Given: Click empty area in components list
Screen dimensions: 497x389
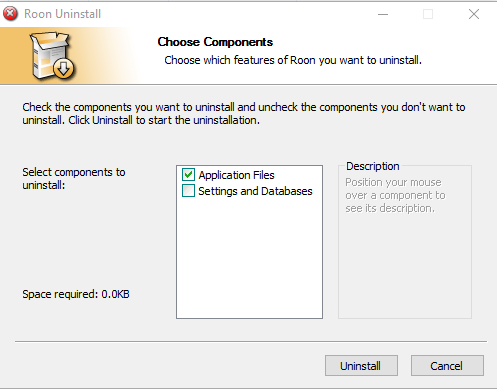Looking at the screenshot, I should click(249, 257).
